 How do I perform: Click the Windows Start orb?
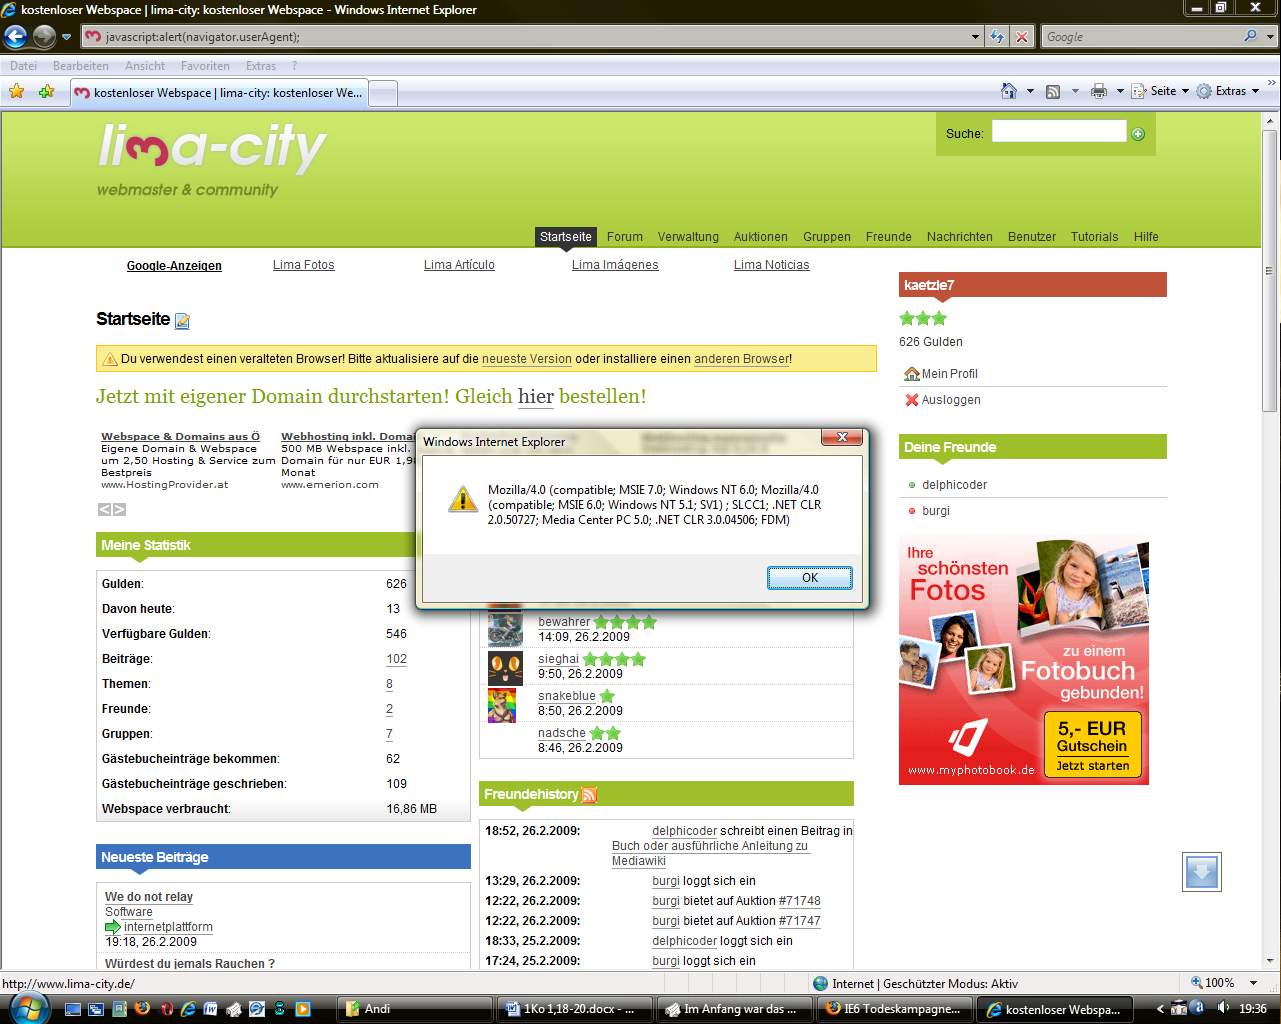(28, 1008)
